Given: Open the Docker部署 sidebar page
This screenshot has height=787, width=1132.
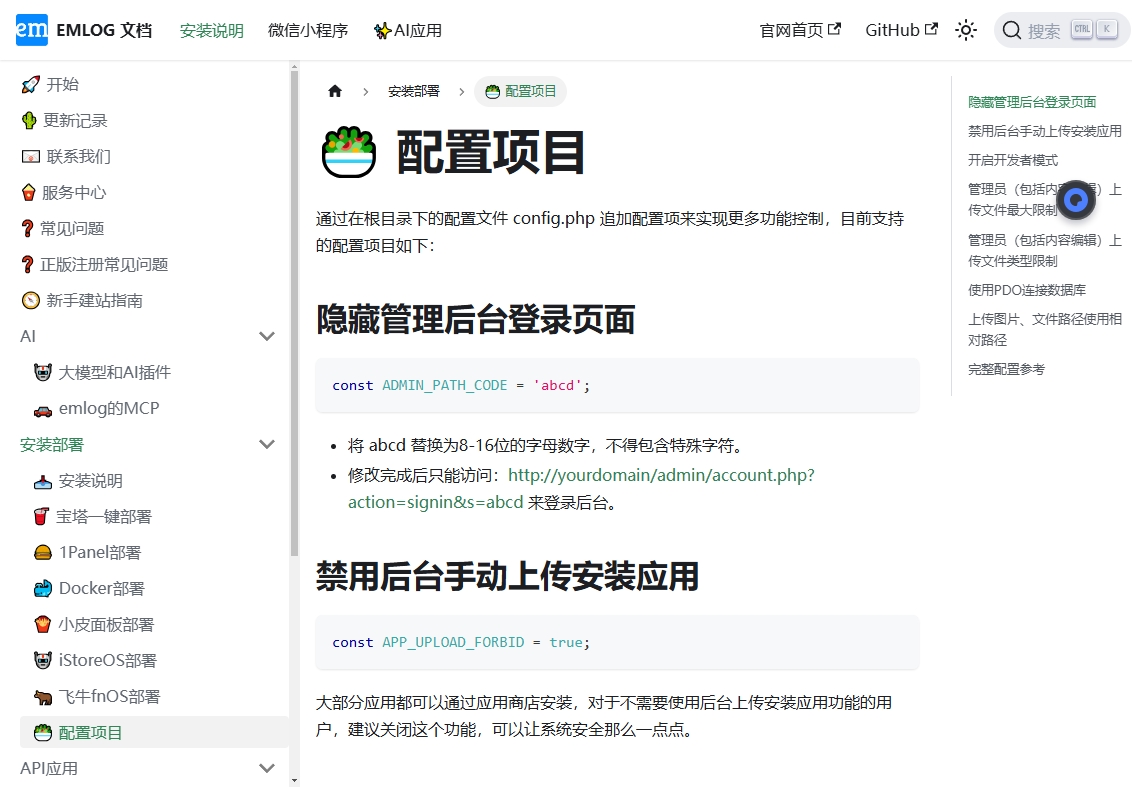Looking at the screenshot, I should (101, 588).
